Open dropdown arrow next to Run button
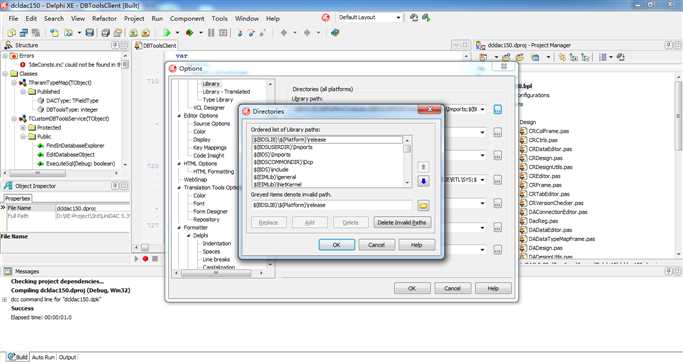This screenshot has height=362, width=683. [177, 33]
